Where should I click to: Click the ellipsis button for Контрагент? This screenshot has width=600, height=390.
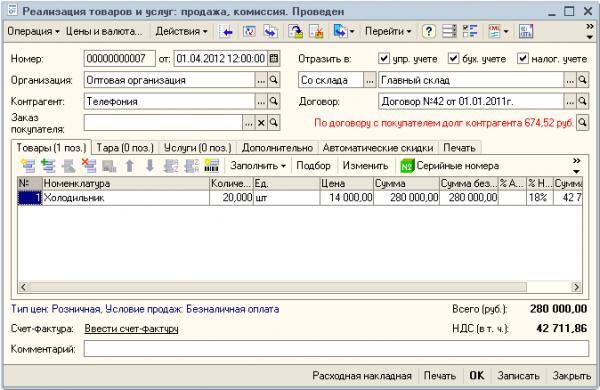pyautogui.click(x=261, y=101)
